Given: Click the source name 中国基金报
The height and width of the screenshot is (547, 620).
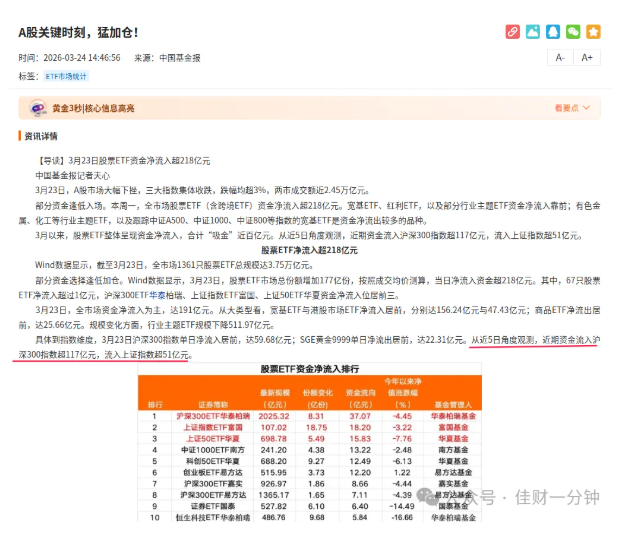Looking at the screenshot, I should 180,58.
